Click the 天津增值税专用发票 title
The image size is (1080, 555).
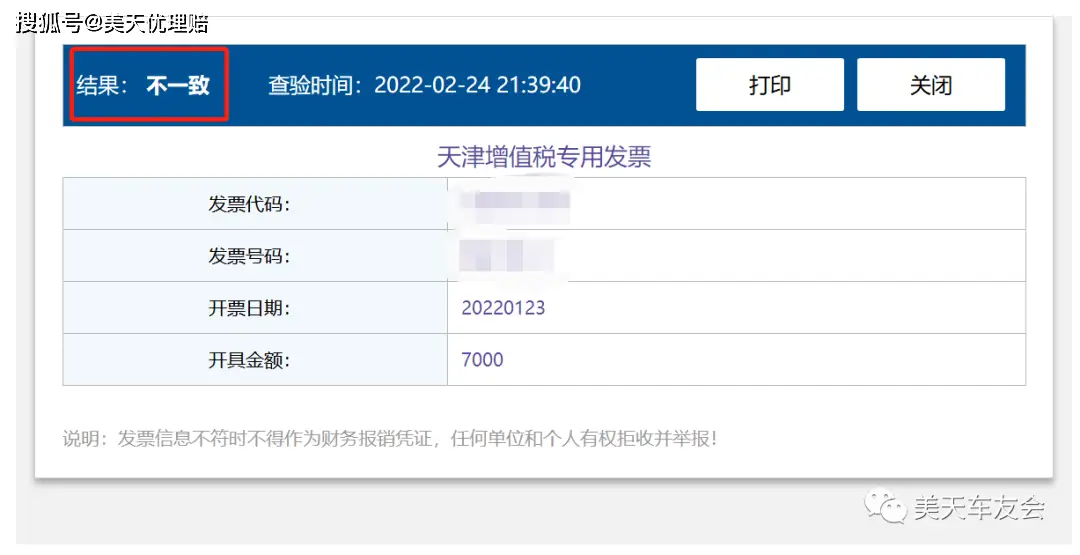pyautogui.click(x=544, y=157)
